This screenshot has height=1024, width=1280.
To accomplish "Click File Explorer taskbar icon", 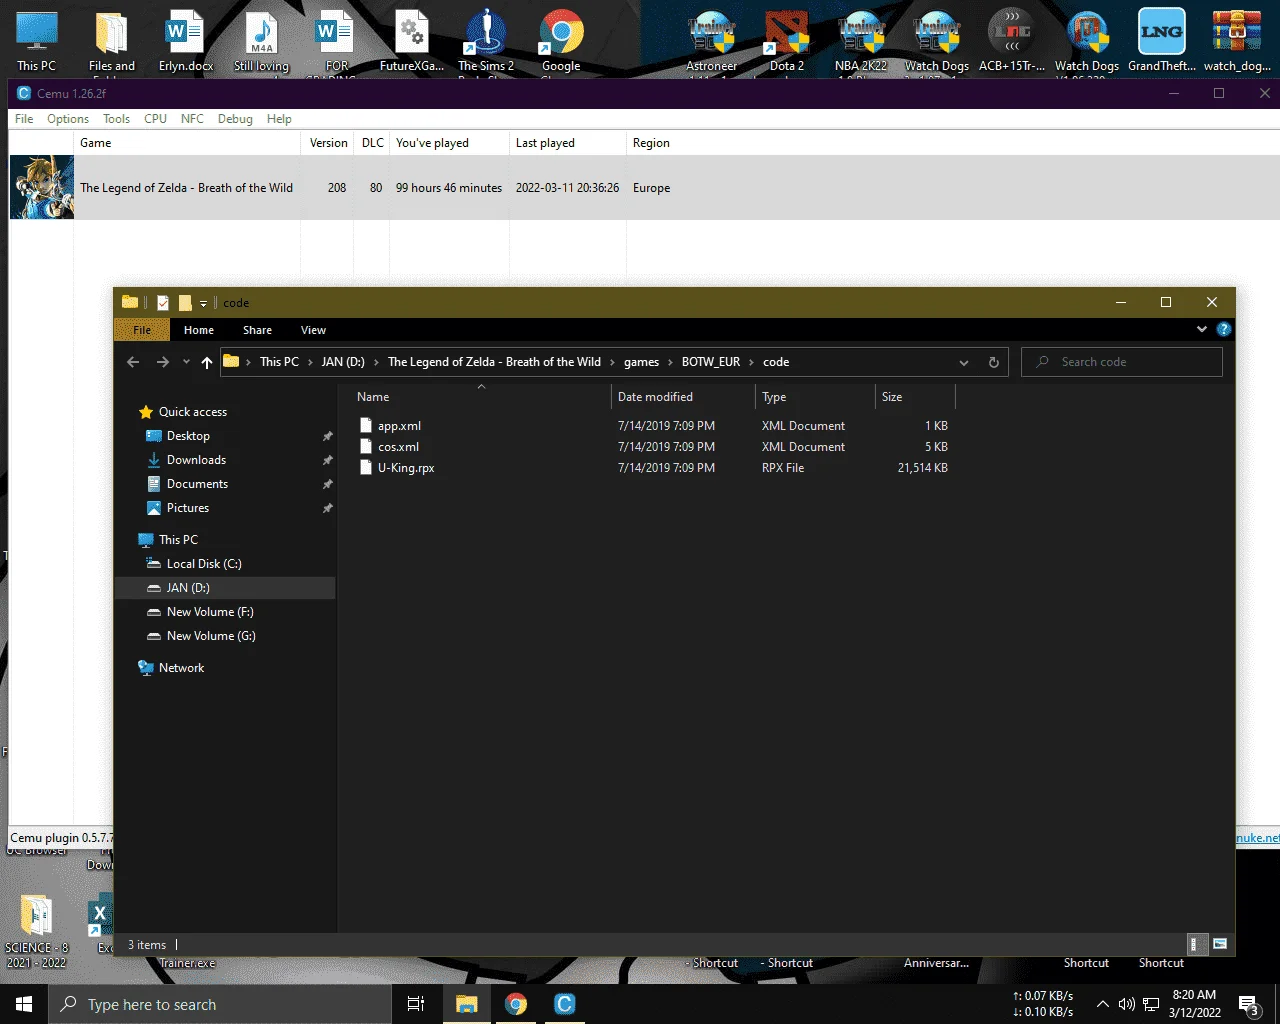I will pos(467,1004).
